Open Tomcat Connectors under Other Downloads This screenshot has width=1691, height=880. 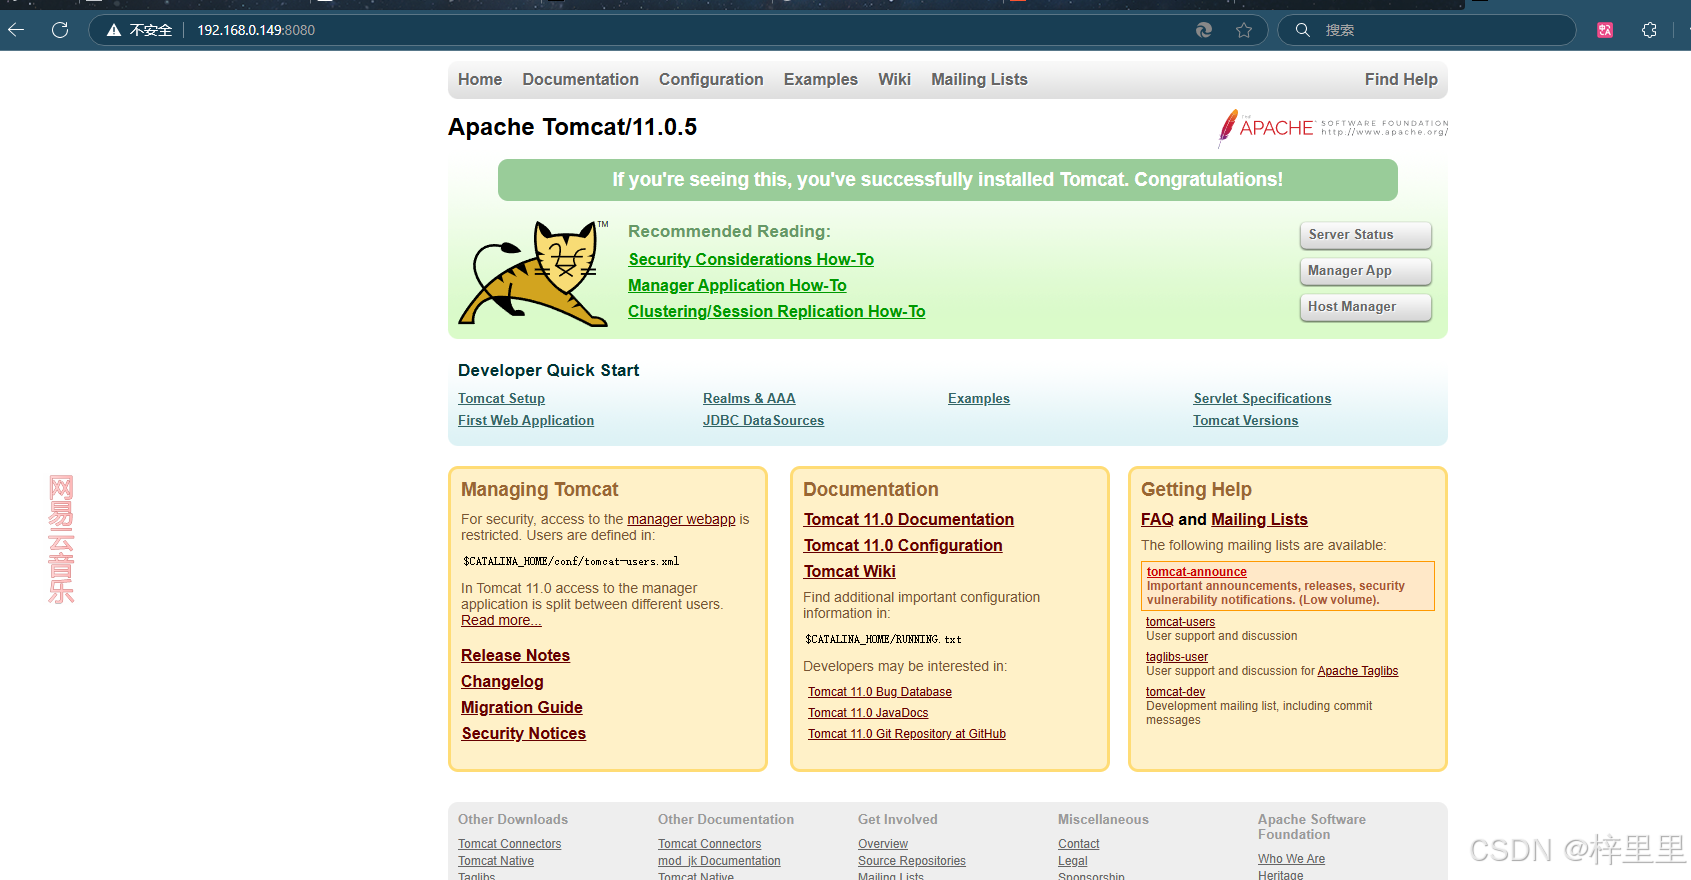pos(509,844)
